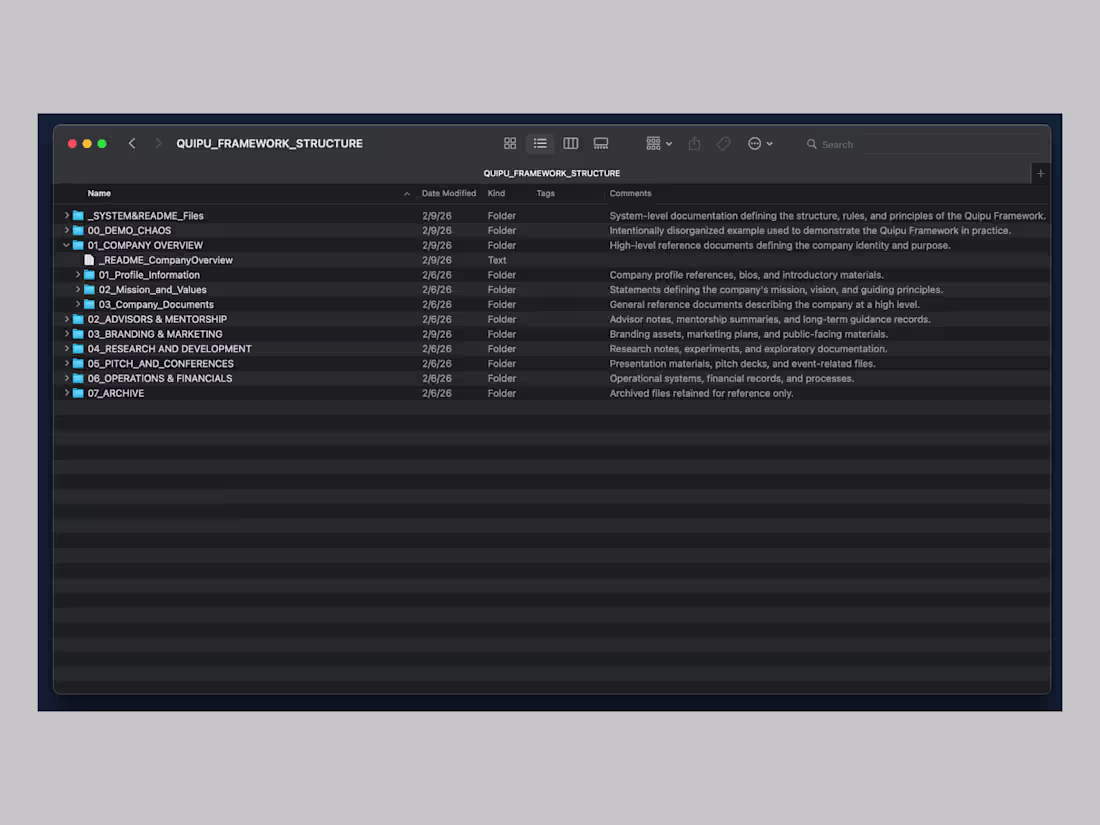
Task: Close the Finder window with red button
Action: click(72, 143)
